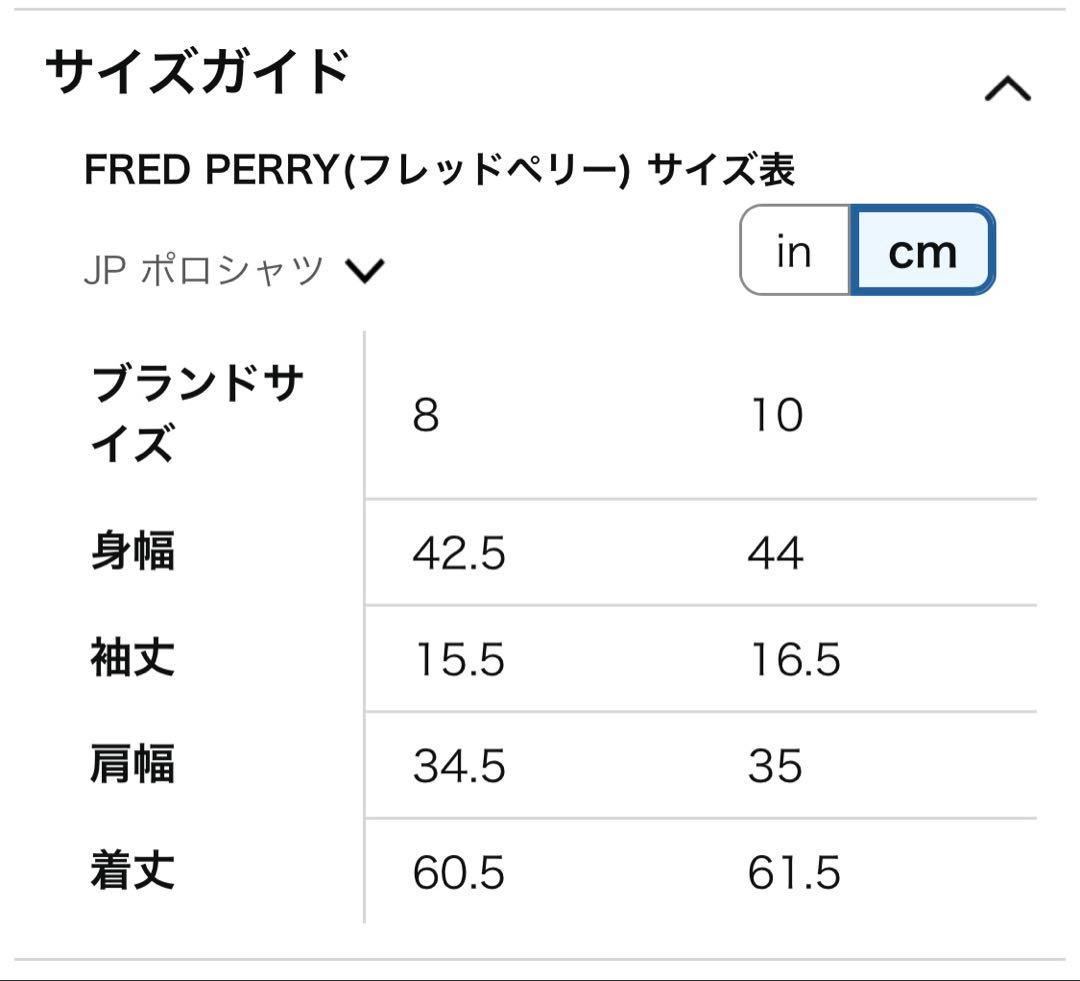Screen dimensions: 1080x981
Task: Select the 袖丈 row label
Action: point(133,659)
